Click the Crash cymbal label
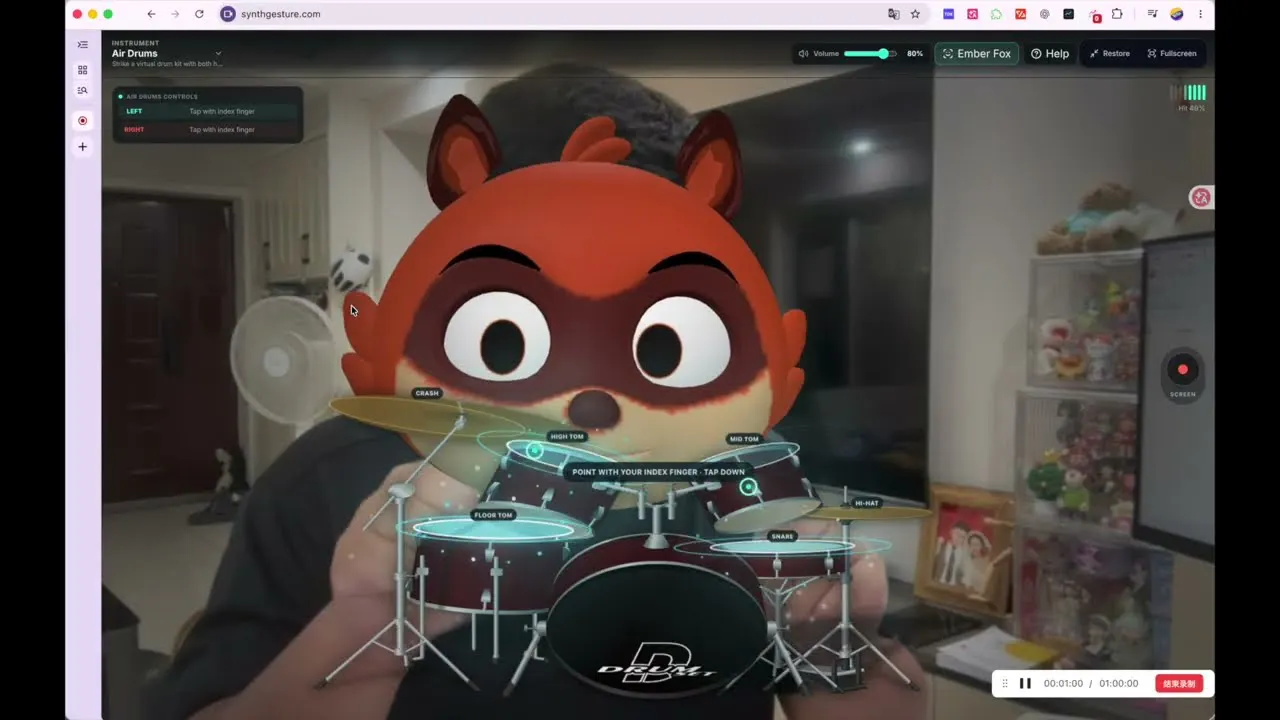The width and height of the screenshot is (1280, 720). pos(427,393)
